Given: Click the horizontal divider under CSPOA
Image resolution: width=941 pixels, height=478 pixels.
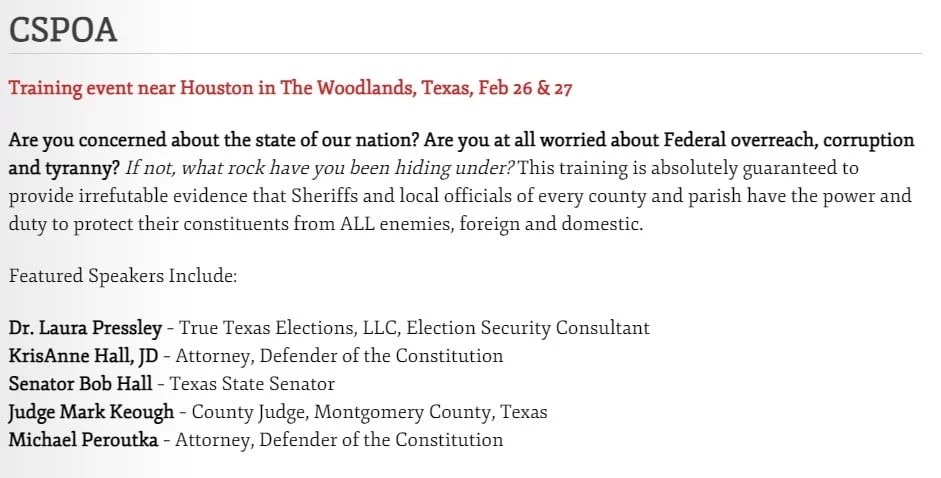Looking at the screenshot, I should pos(465,54).
